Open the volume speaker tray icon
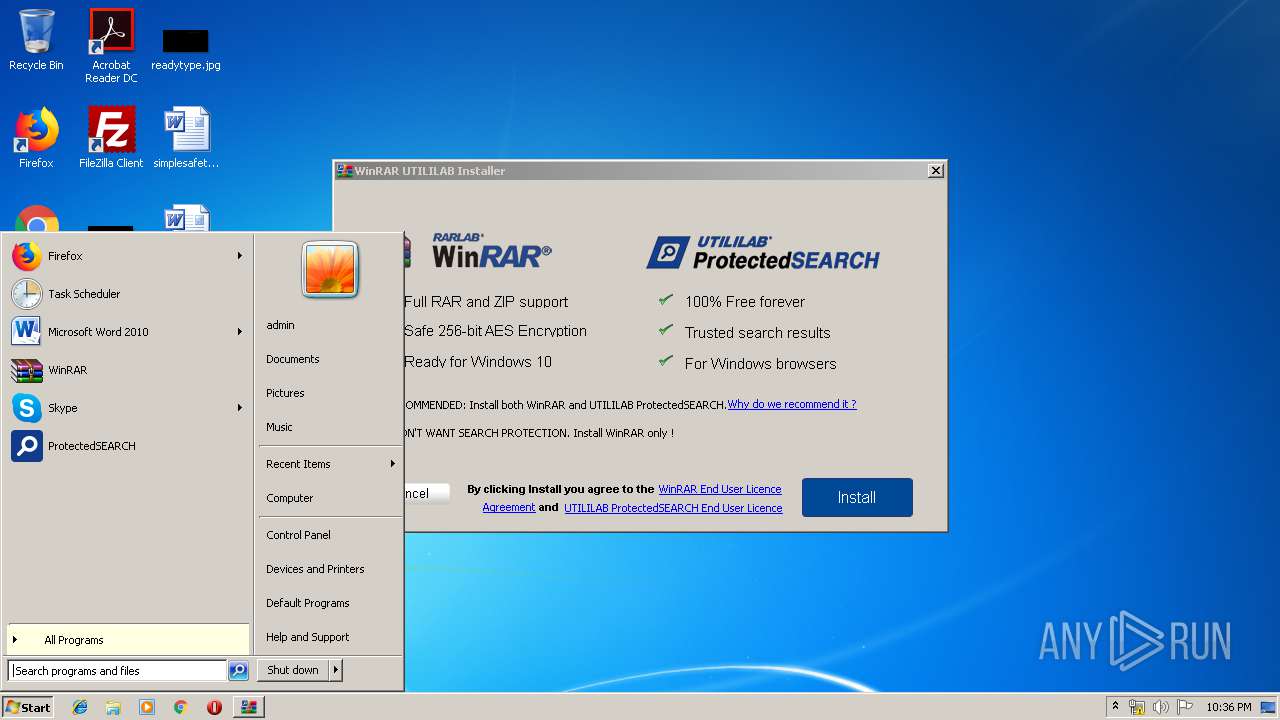This screenshot has height=720, width=1280. [1161, 707]
